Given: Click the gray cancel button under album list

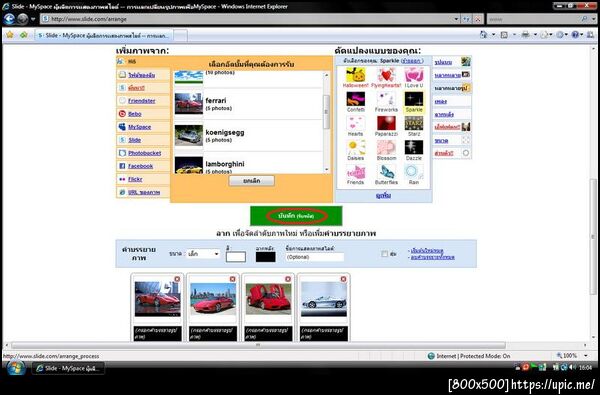Looking at the screenshot, I should coord(251,181).
